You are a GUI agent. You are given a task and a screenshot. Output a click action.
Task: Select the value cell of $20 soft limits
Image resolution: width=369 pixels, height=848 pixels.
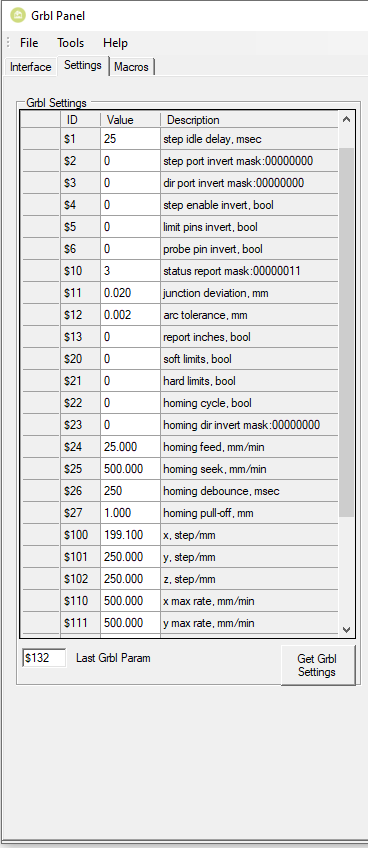(x=130, y=359)
